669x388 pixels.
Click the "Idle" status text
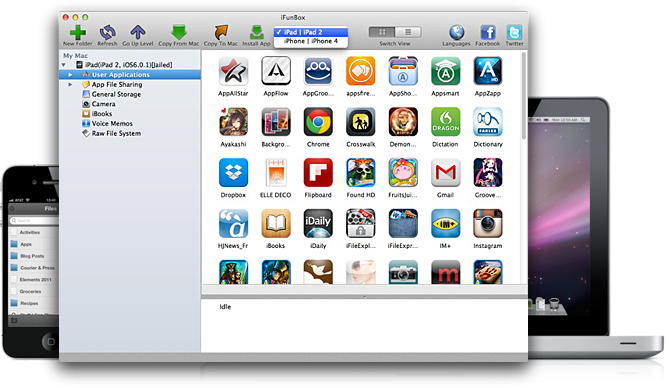tap(225, 307)
